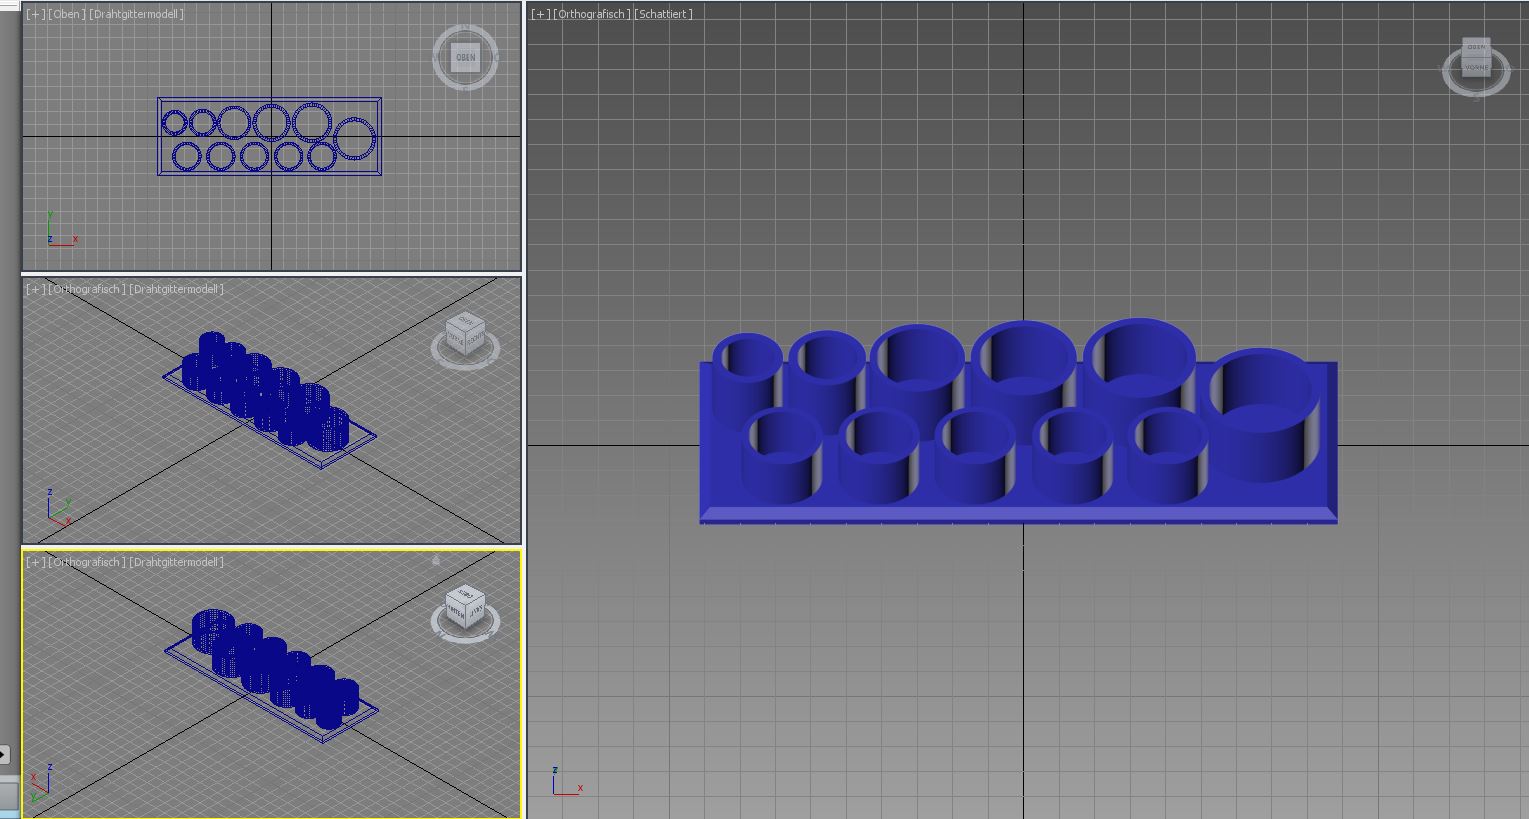Click the compass ring below the shaded viewport ViewCube
The image size is (1529, 819).
pyautogui.click(x=1477, y=91)
